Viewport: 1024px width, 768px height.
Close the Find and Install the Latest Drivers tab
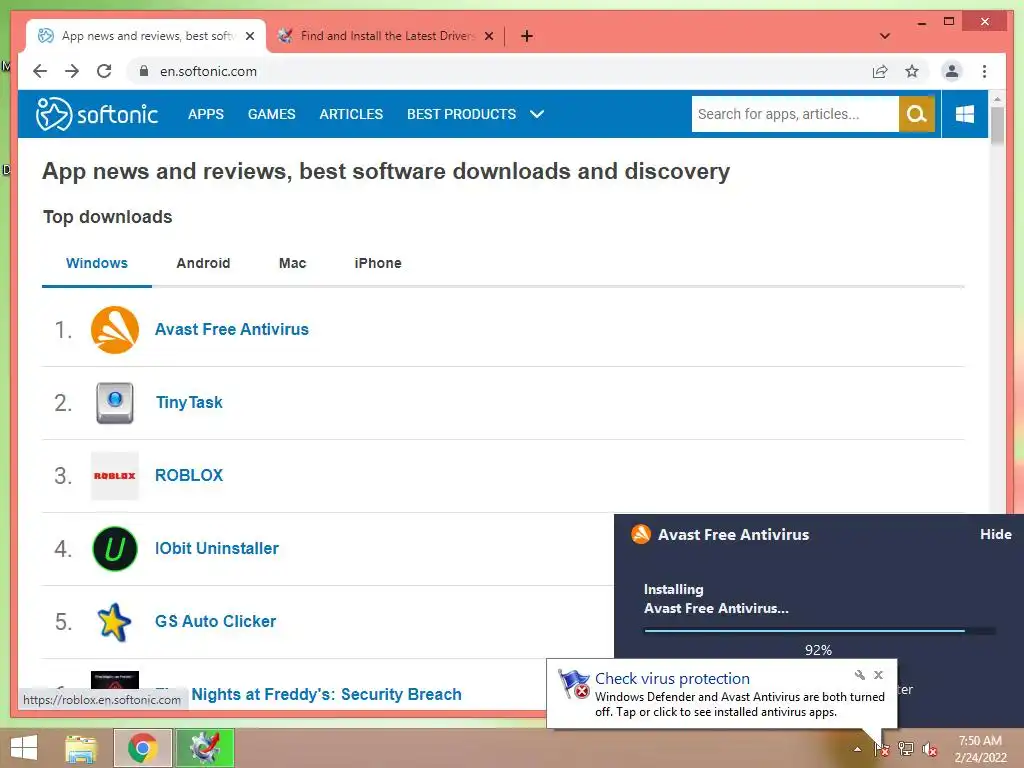click(488, 36)
